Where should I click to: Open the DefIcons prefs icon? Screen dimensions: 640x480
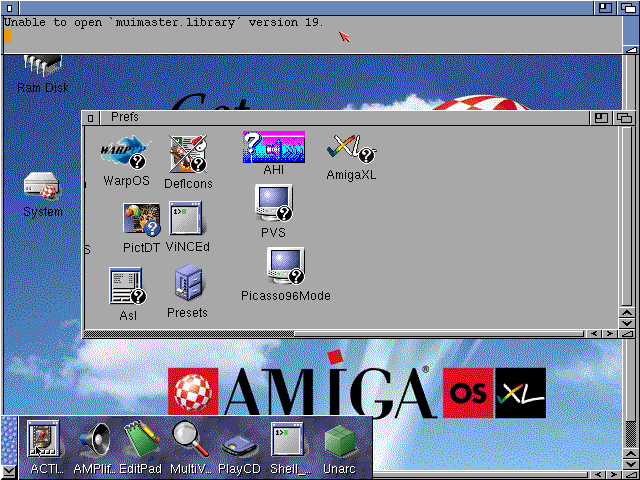(188, 154)
